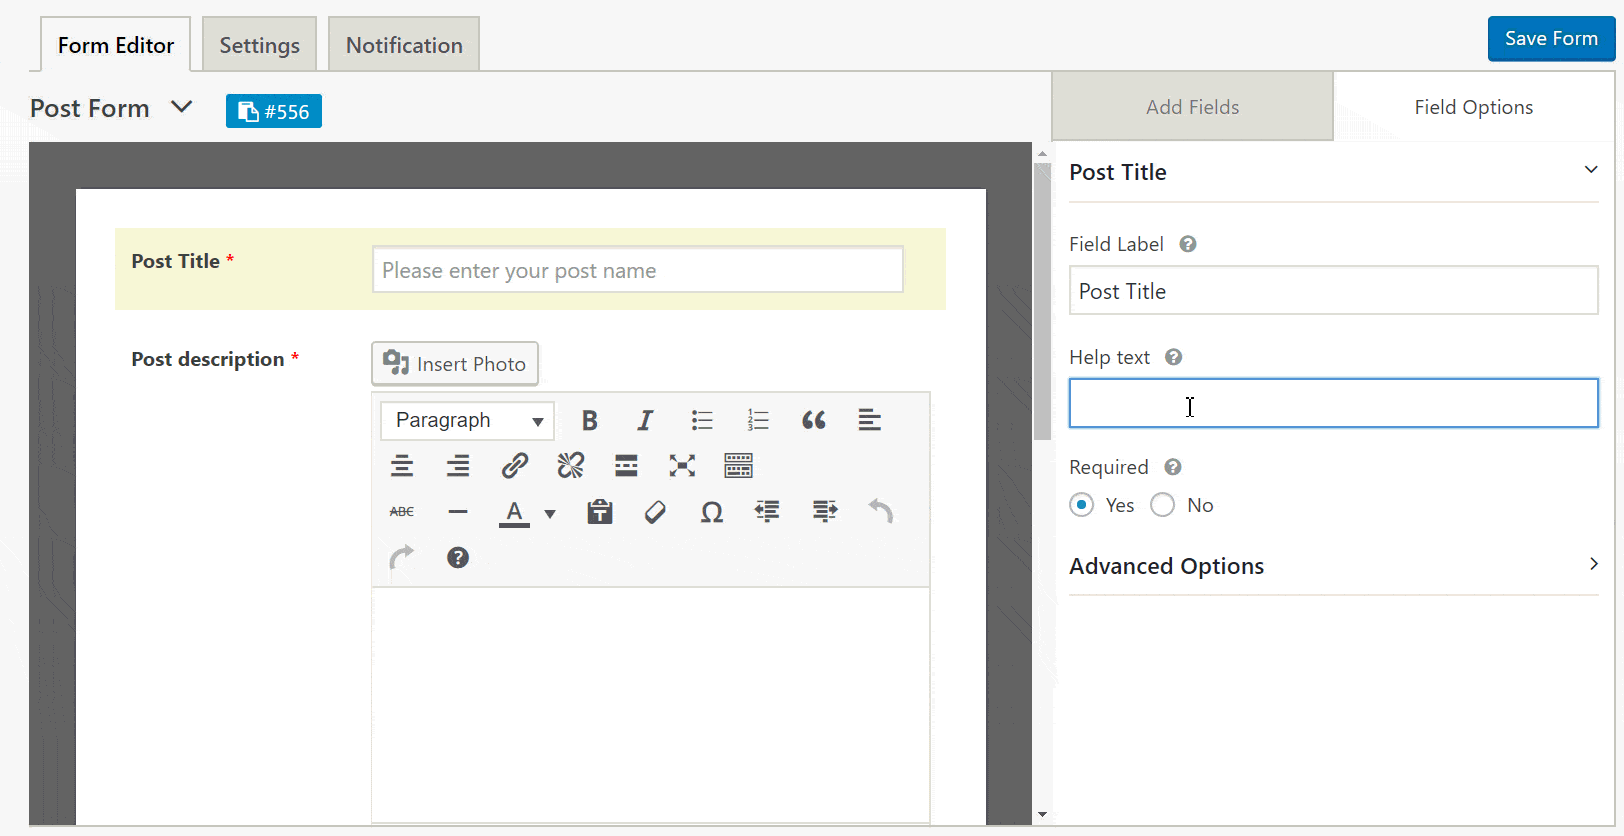
Task: Open the Post Form dropdown chevron
Action: pos(181,107)
